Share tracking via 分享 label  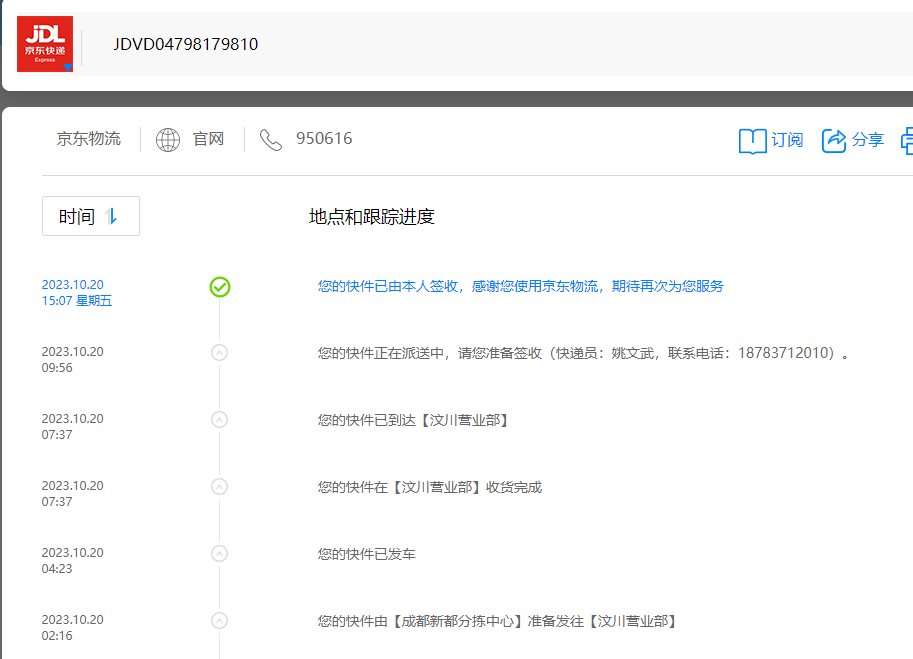tap(868, 140)
